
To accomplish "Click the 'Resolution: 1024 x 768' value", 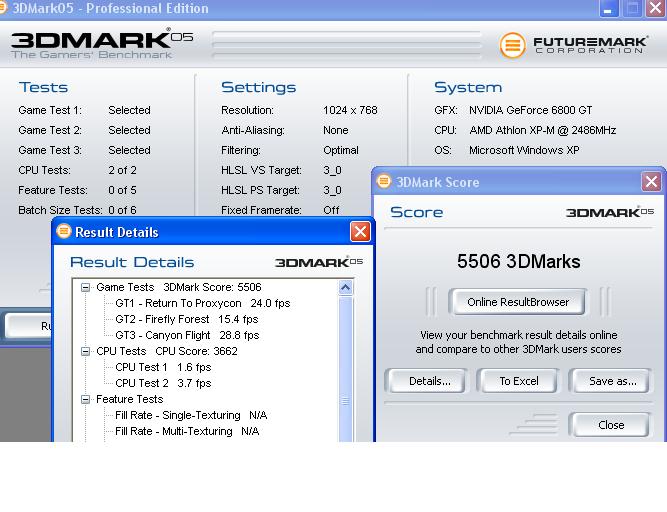I will pyautogui.click(x=350, y=110).
